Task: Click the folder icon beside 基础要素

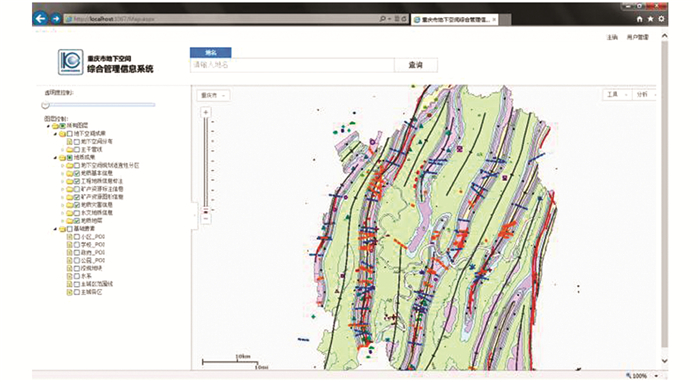Action: pos(62,229)
